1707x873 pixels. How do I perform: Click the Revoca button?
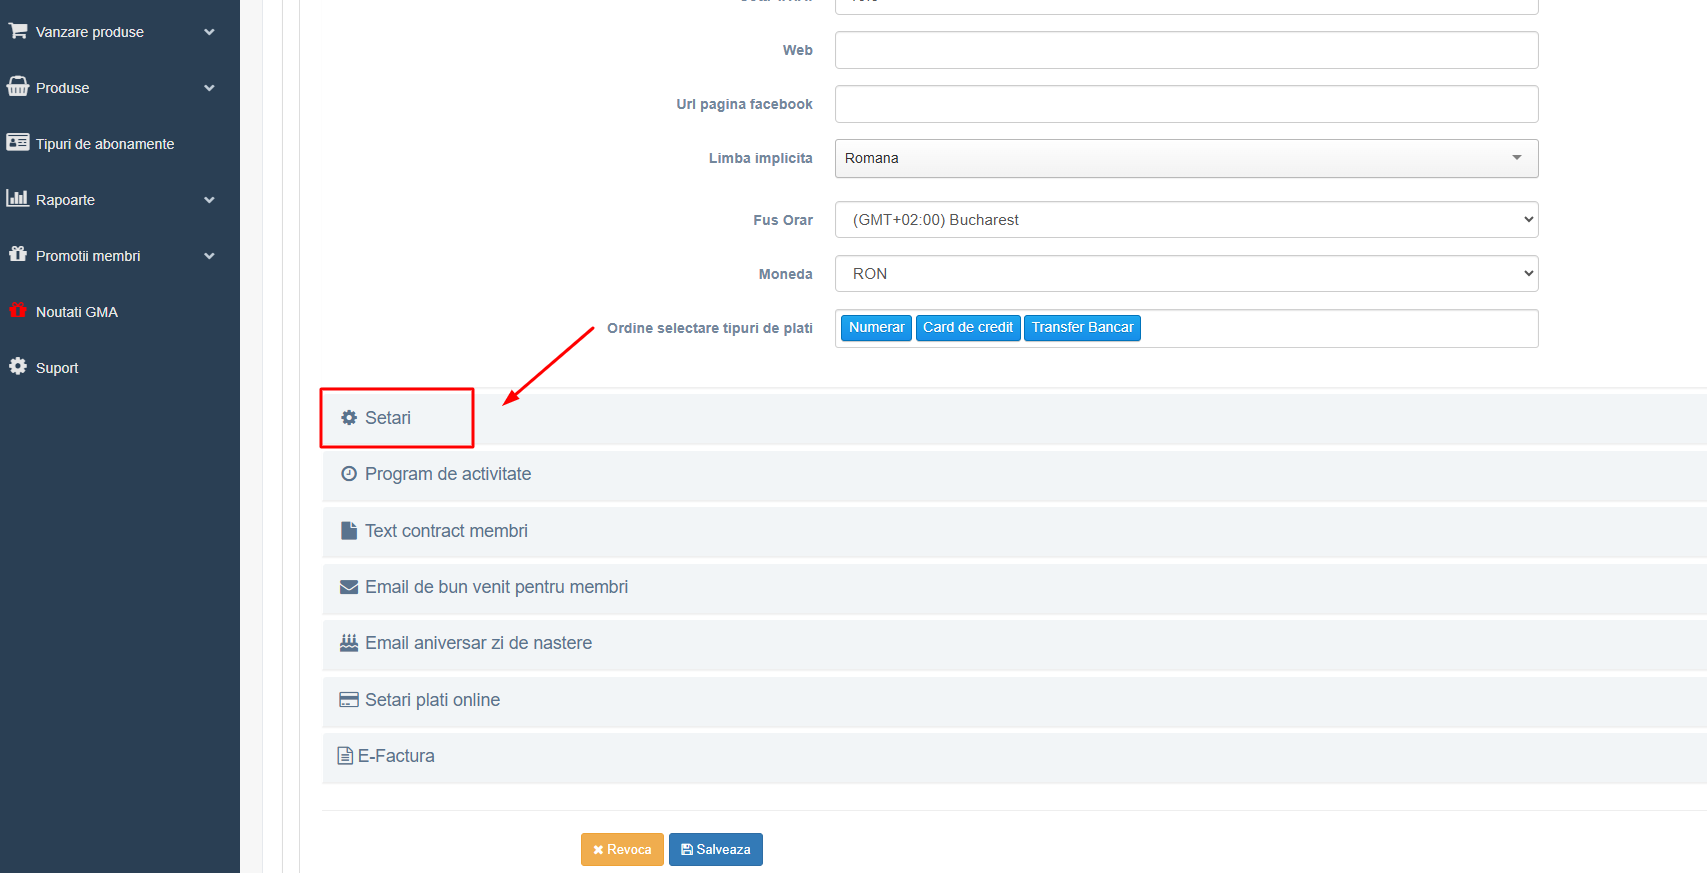[x=622, y=849]
